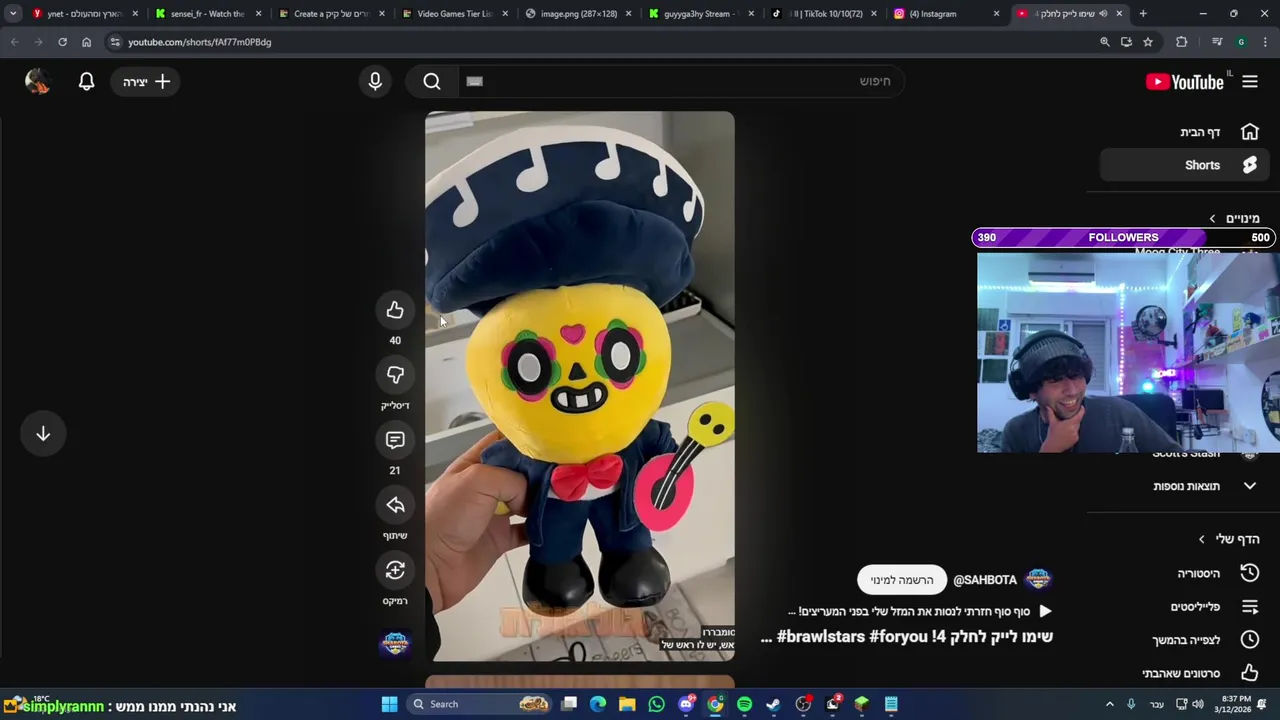Image resolution: width=1280 pixels, height=720 pixels.
Task: Open Steam from the taskbar
Action: [x=773, y=704]
